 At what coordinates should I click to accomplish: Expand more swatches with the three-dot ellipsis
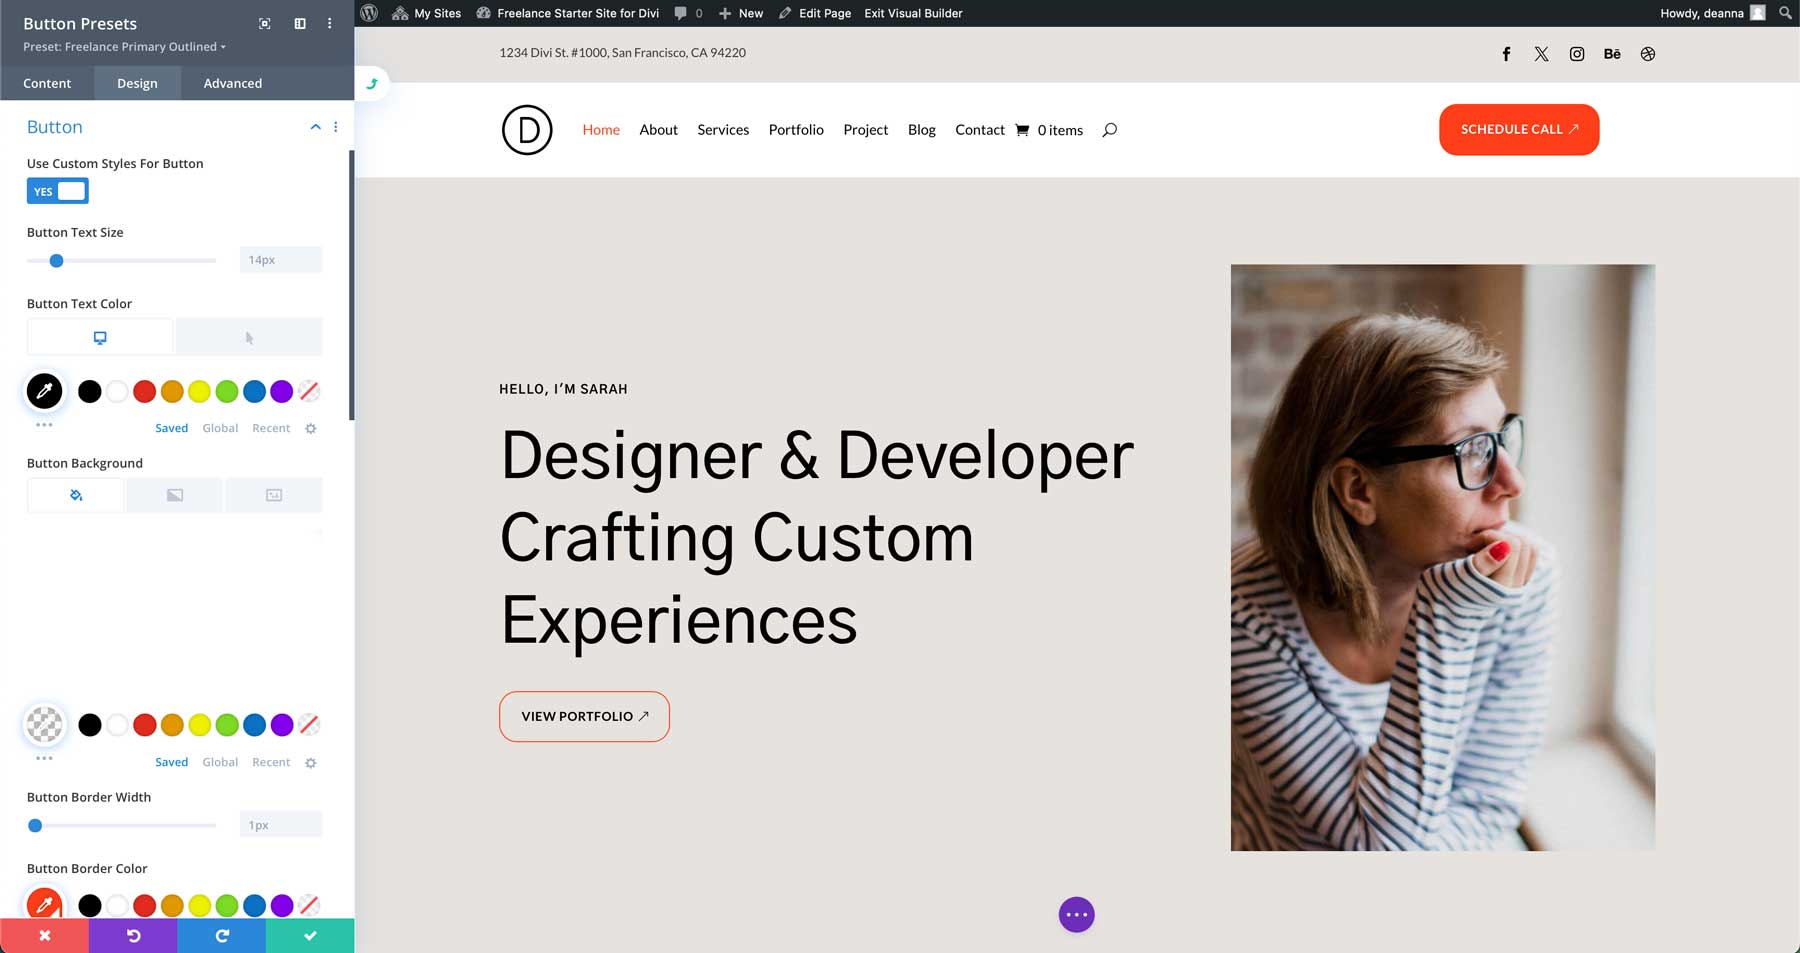tap(44, 425)
